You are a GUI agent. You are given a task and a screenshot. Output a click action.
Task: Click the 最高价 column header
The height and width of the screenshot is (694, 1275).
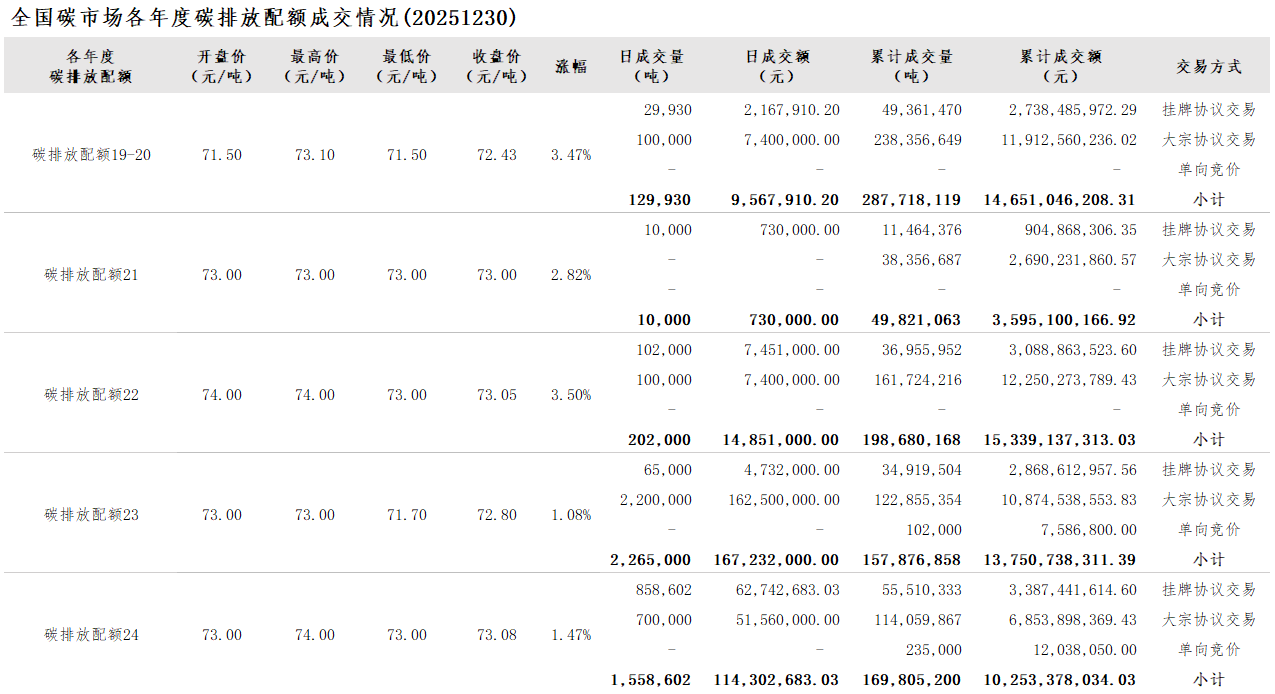(314, 66)
